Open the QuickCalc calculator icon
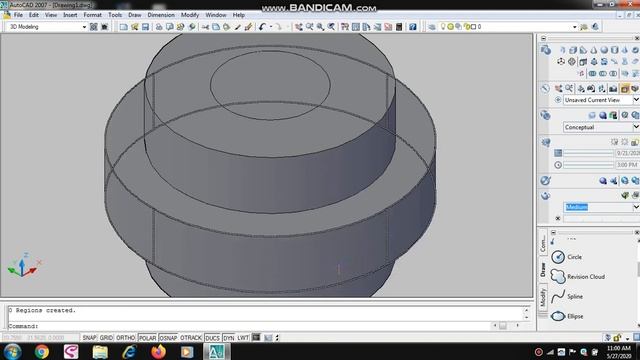Screen dimensions: 640x360 click(399, 27)
